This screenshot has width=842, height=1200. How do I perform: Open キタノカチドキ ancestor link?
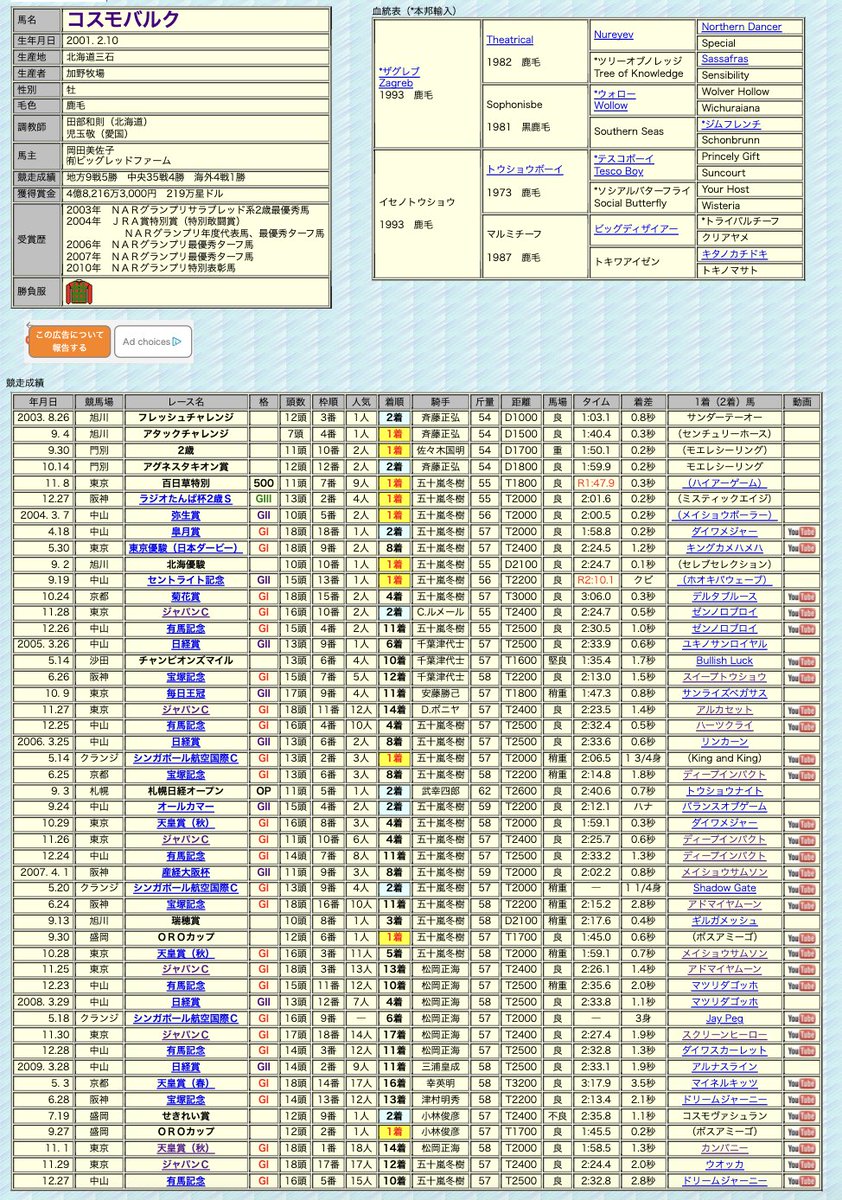pyautogui.click(x=735, y=255)
